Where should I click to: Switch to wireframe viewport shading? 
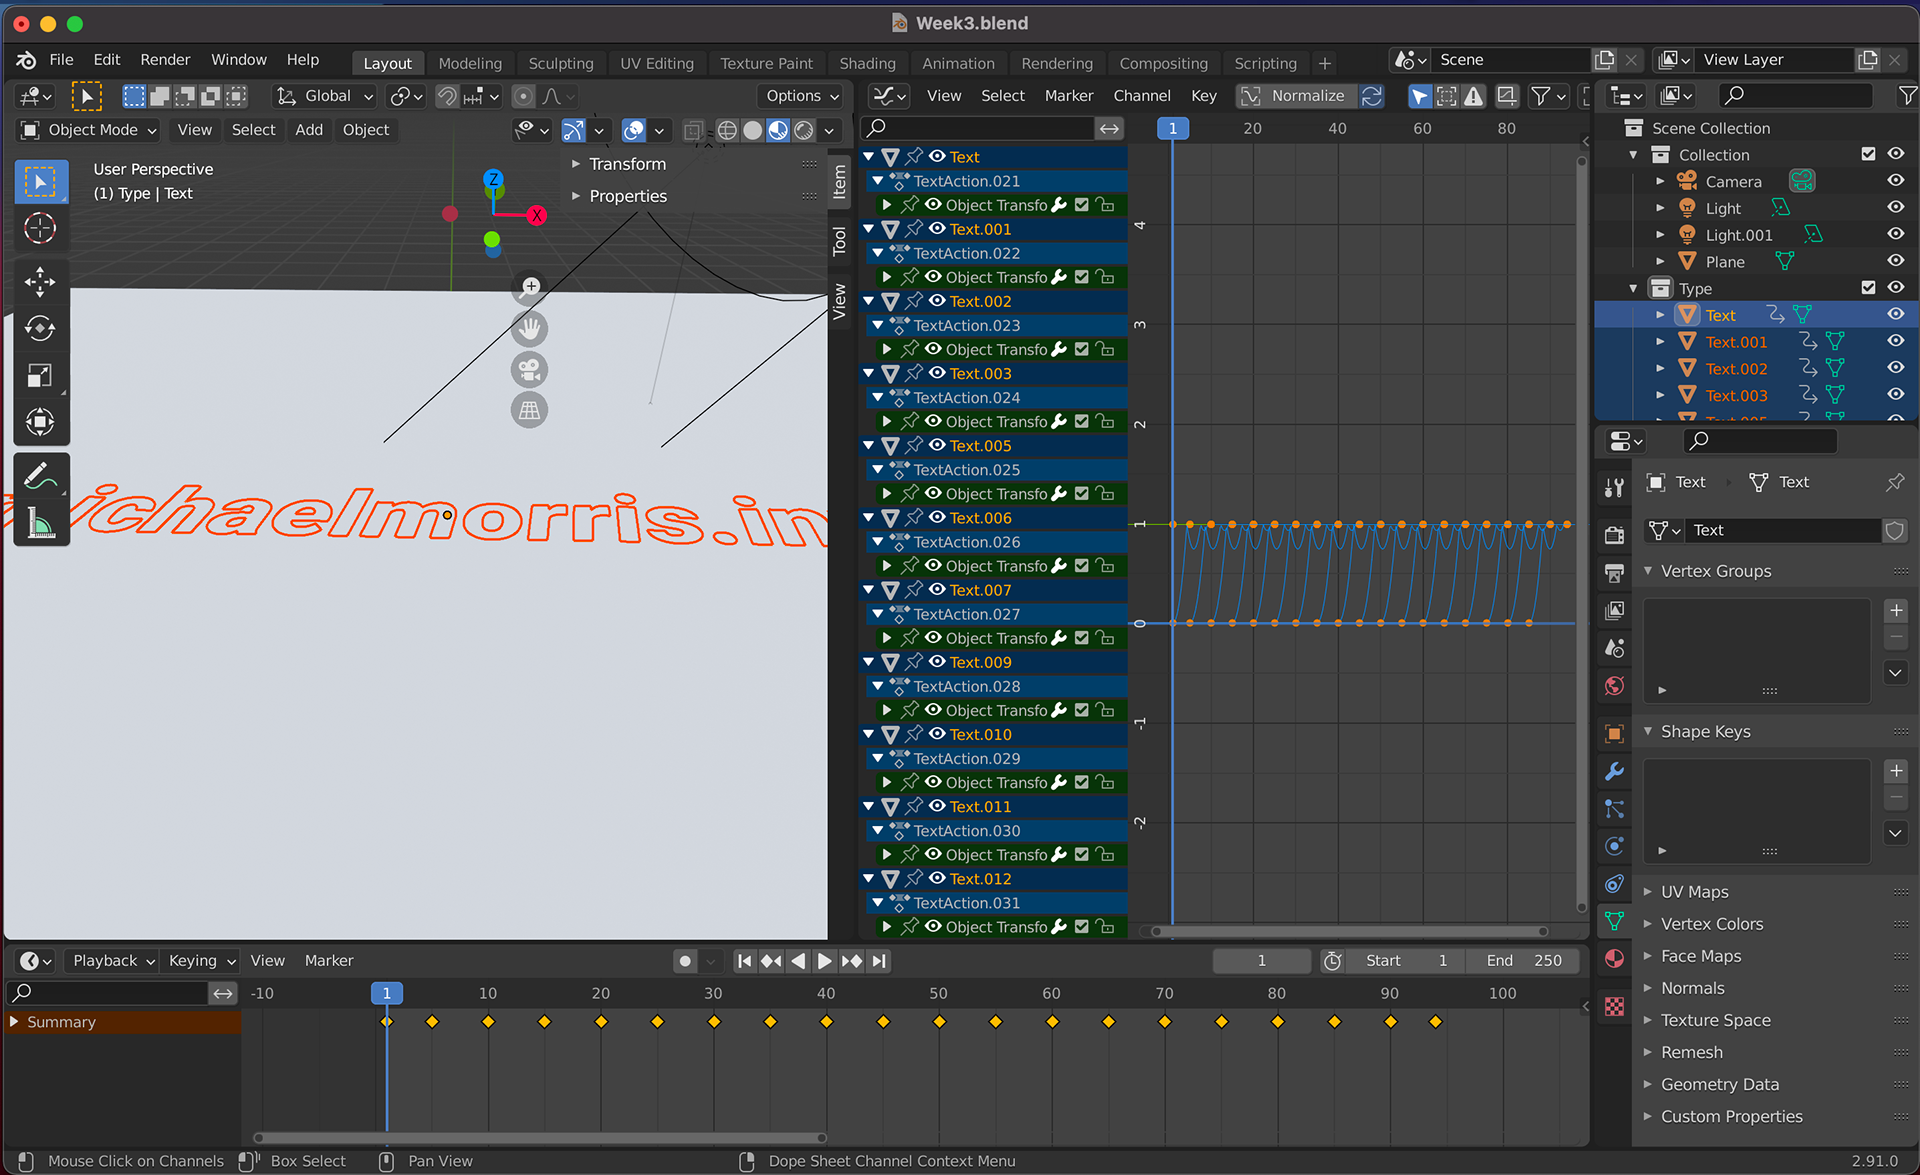pos(727,130)
